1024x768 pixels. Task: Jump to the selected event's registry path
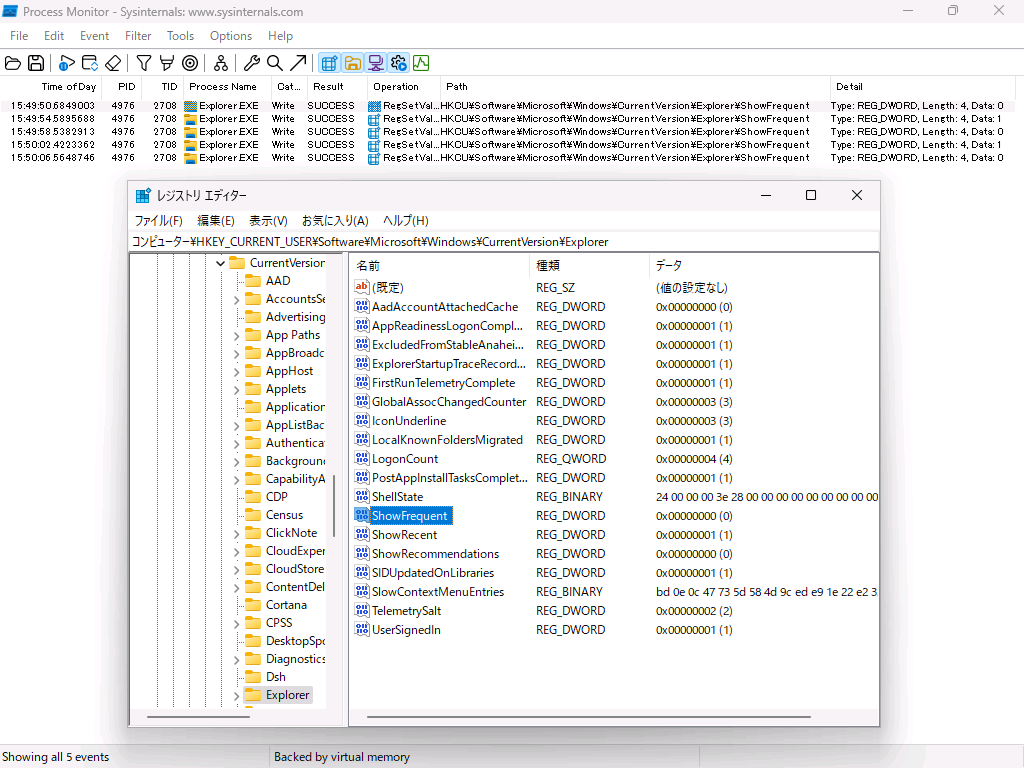tap(296, 62)
